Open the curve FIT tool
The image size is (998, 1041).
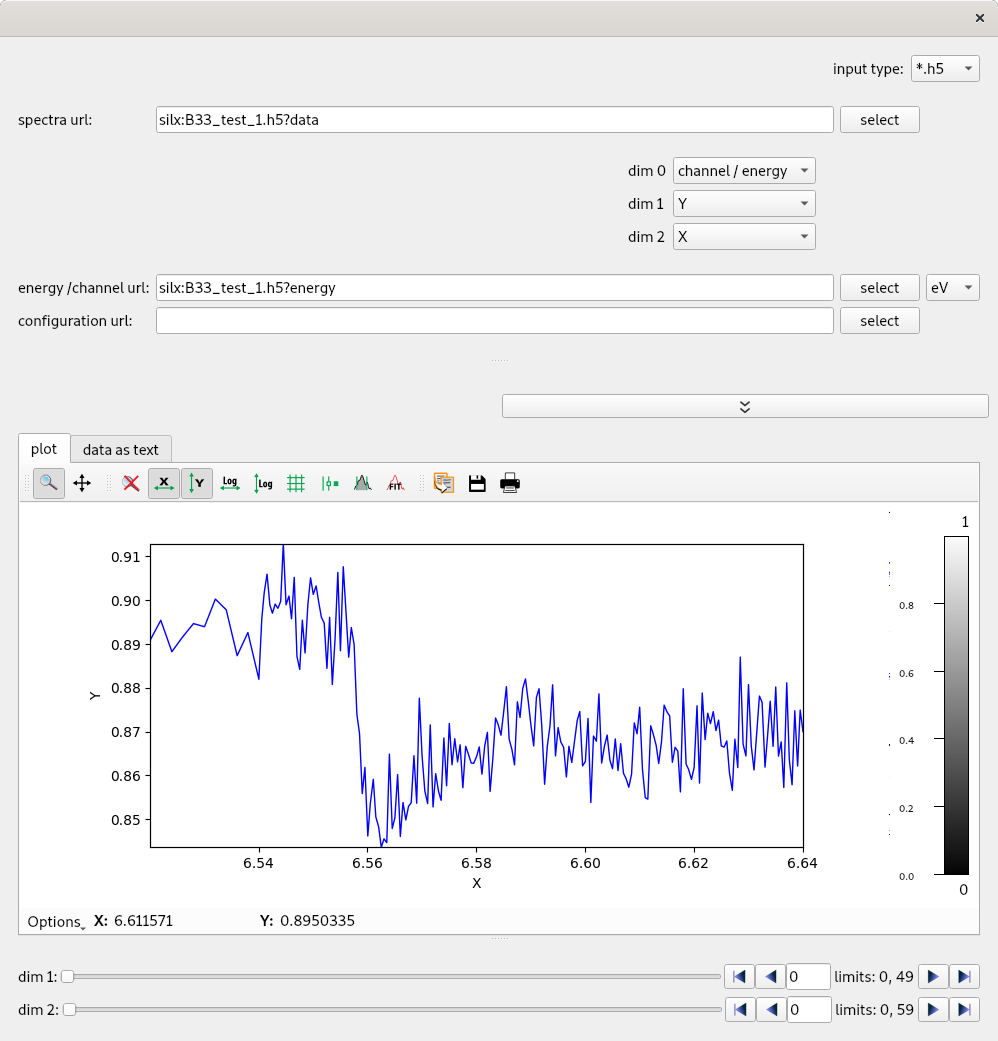395,483
